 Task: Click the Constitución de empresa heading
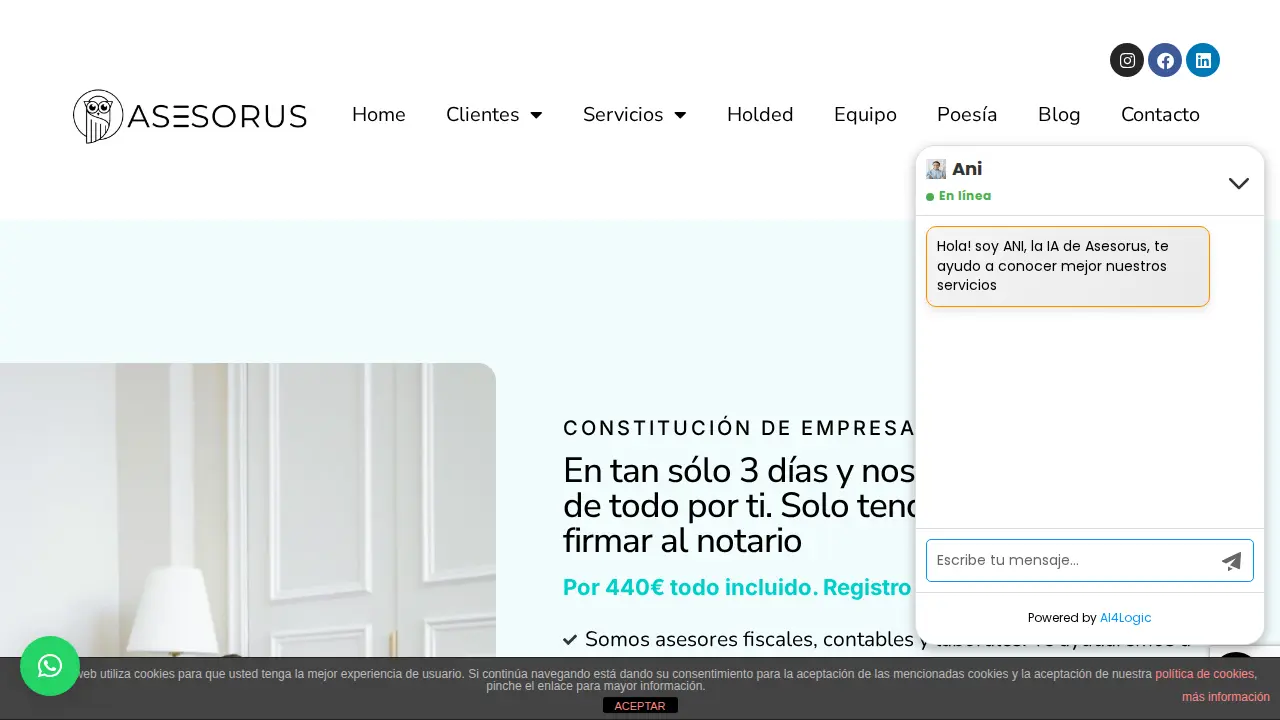click(x=740, y=428)
